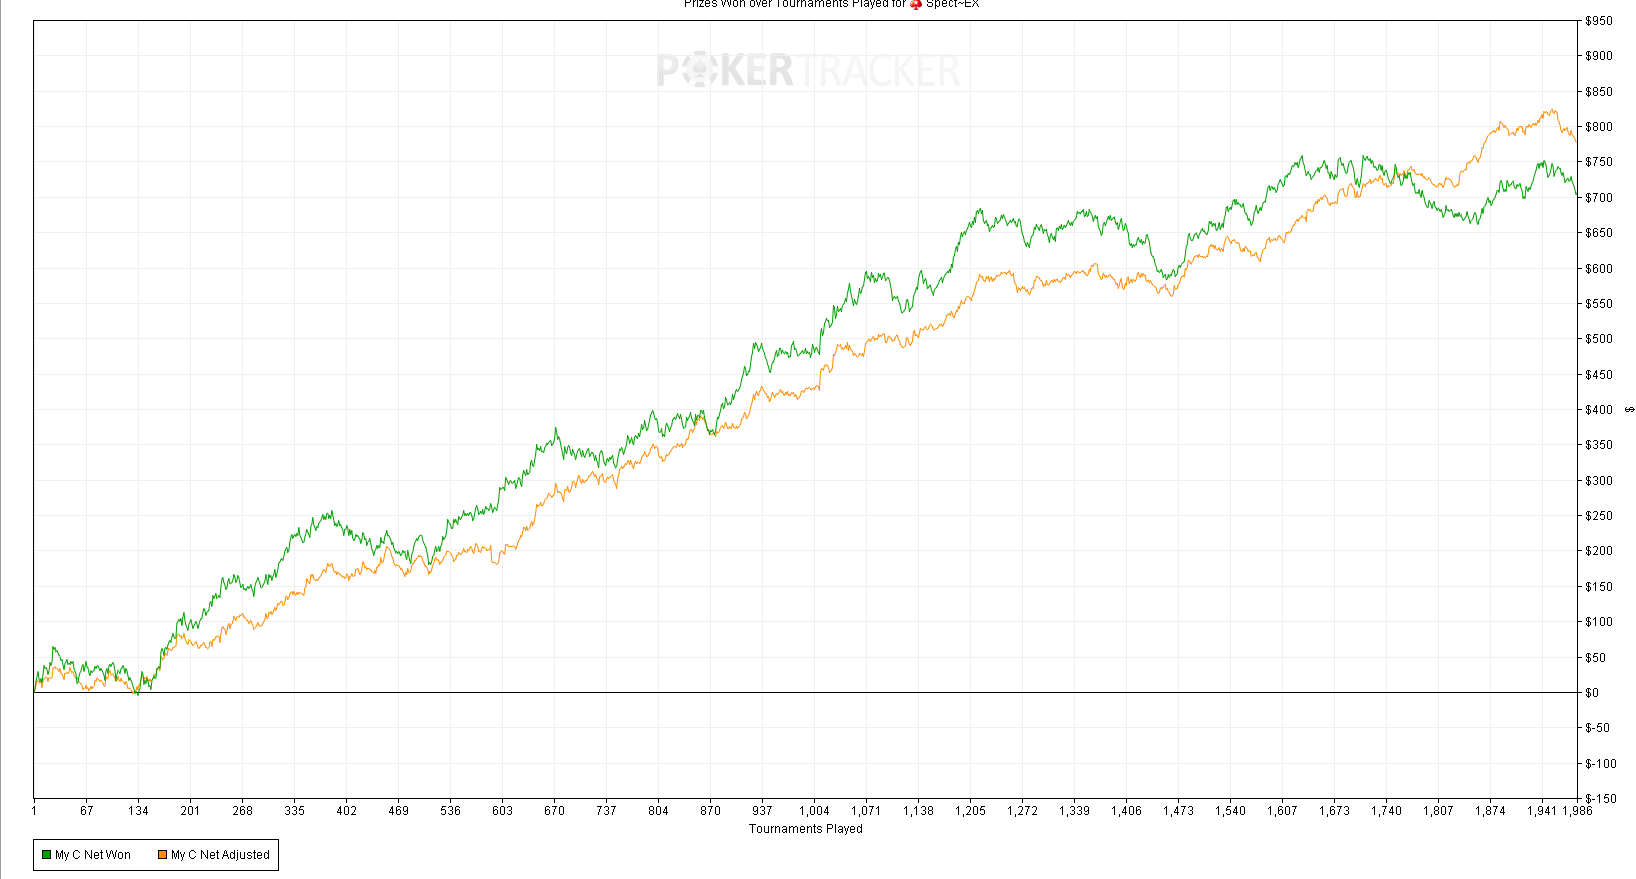This screenshot has height=879, width=1636.
Task: Click the 1,004 tick on the x-axis
Action: [x=814, y=811]
